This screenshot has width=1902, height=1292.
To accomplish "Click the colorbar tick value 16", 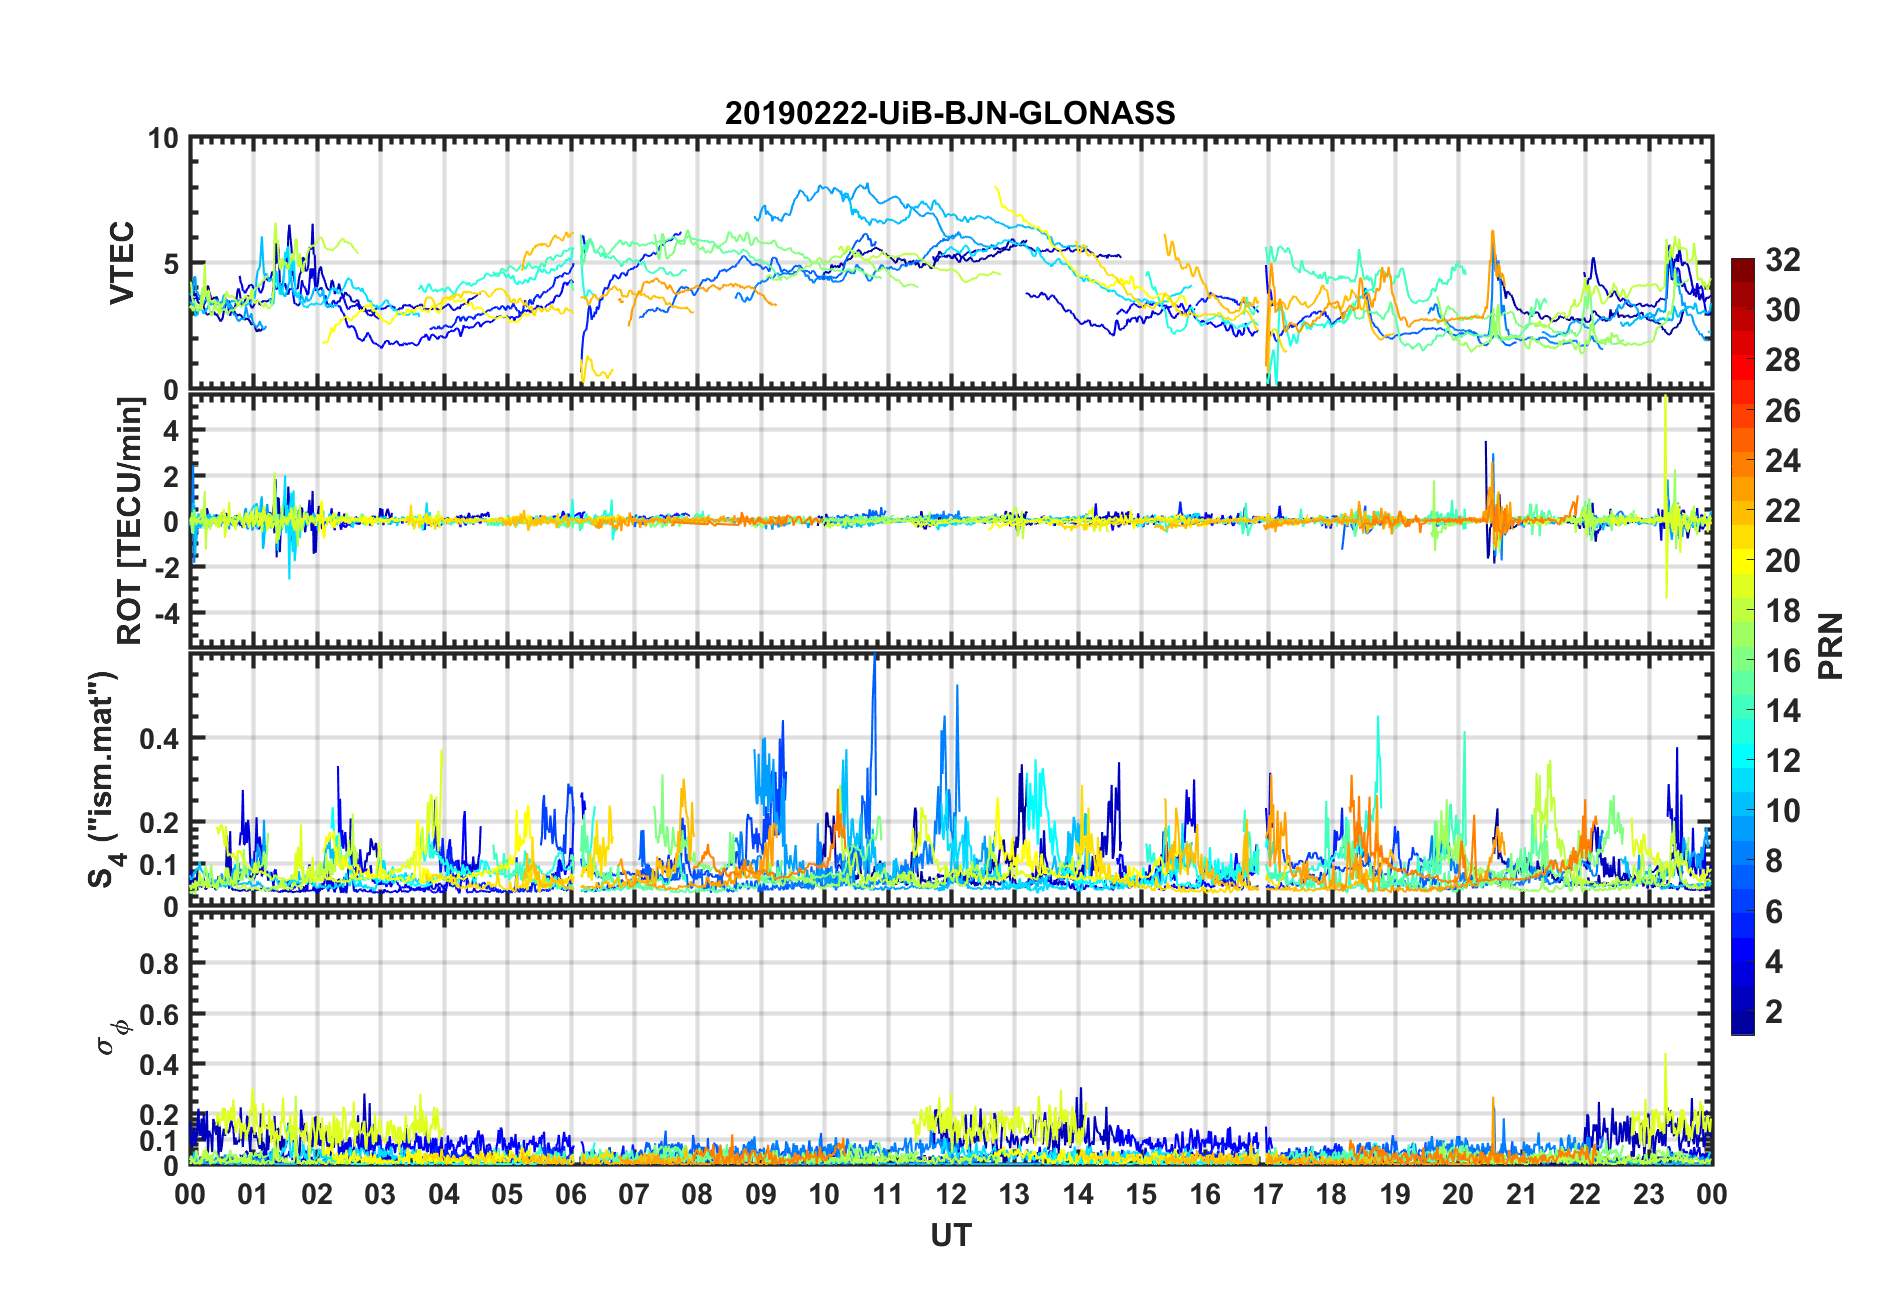I will pyautogui.click(x=1783, y=661).
